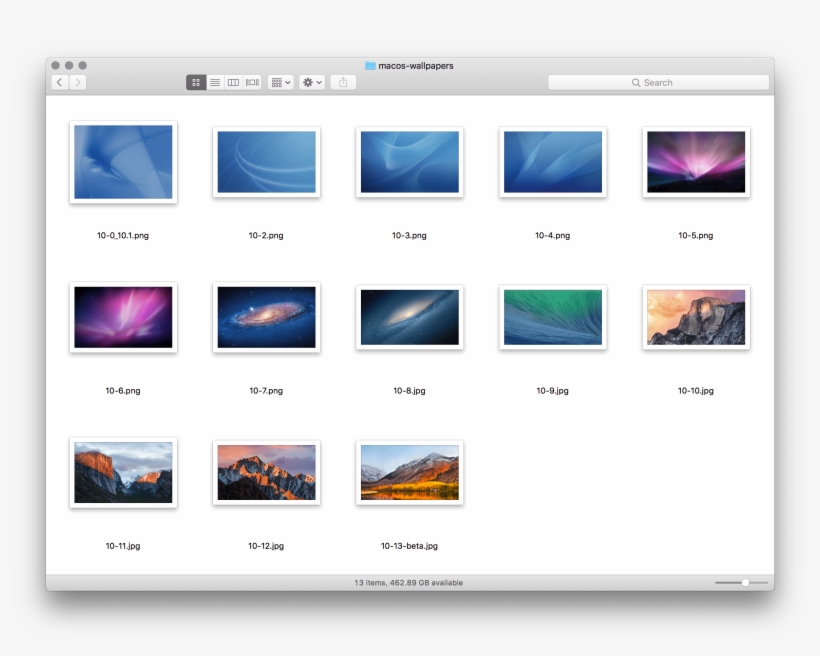
Task: Select the 10-12.jpg Sierra thumbnail
Action: pyautogui.click(x=267, y=472)
